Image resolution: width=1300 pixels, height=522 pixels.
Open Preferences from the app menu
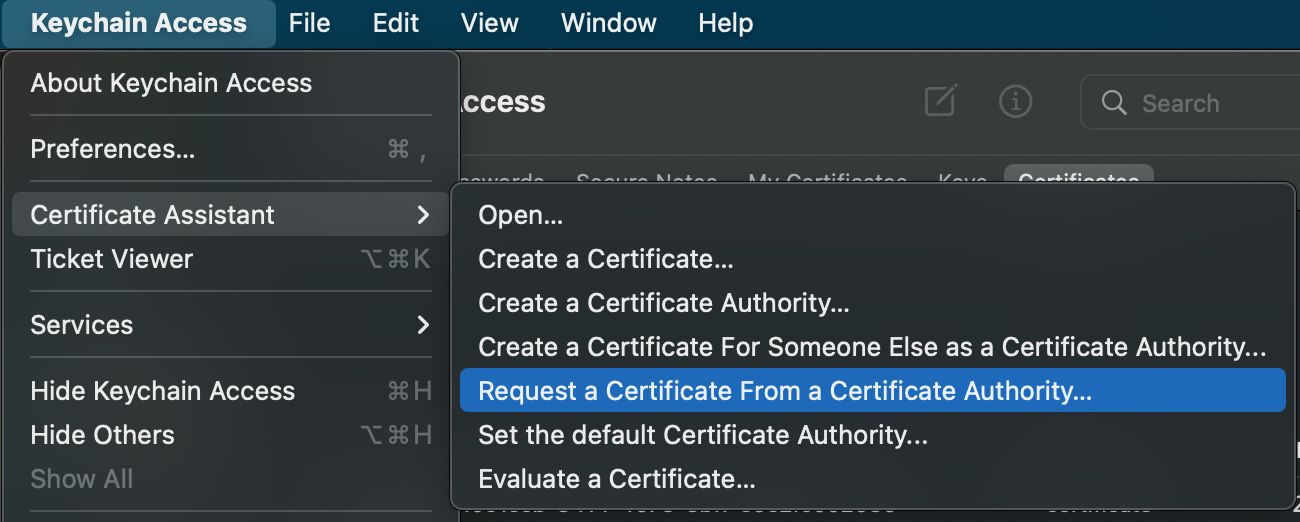pos(113,149)
